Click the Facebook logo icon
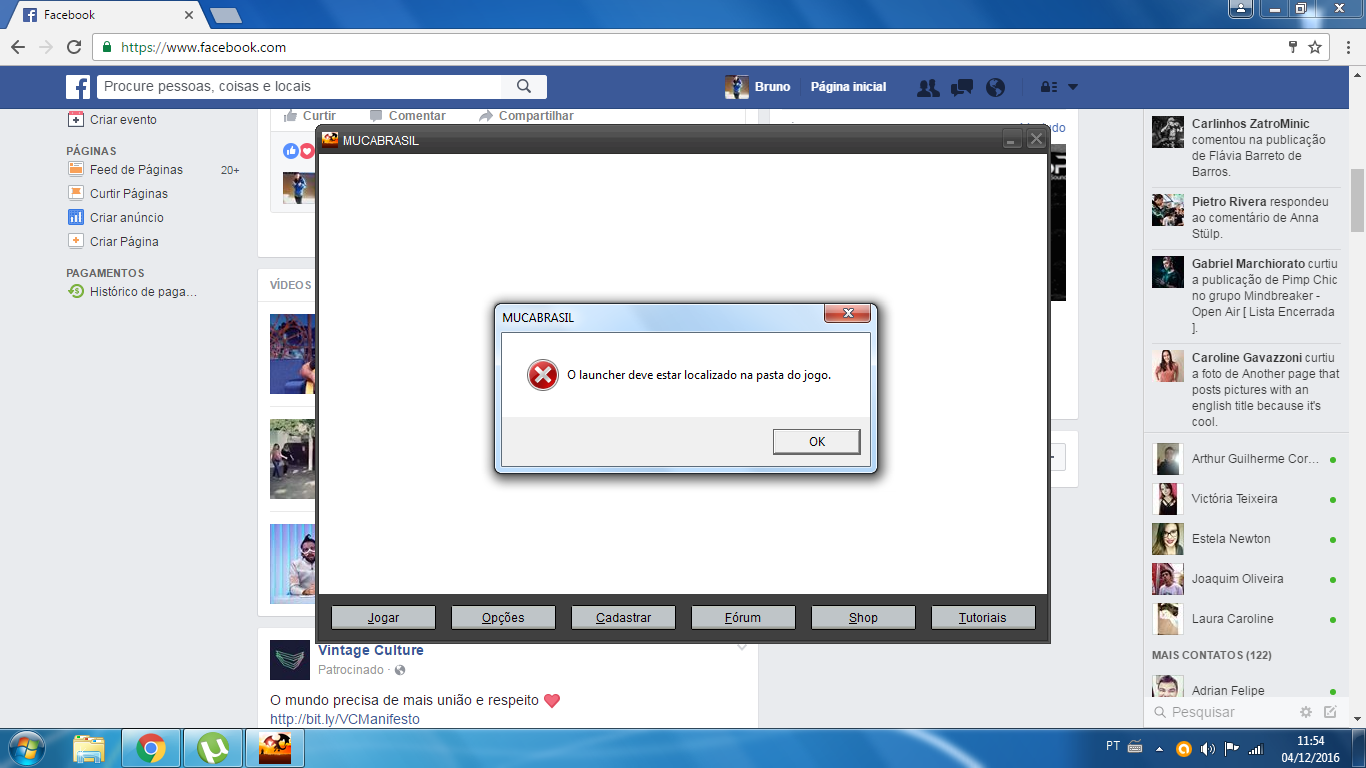 (x=78, y=87)
